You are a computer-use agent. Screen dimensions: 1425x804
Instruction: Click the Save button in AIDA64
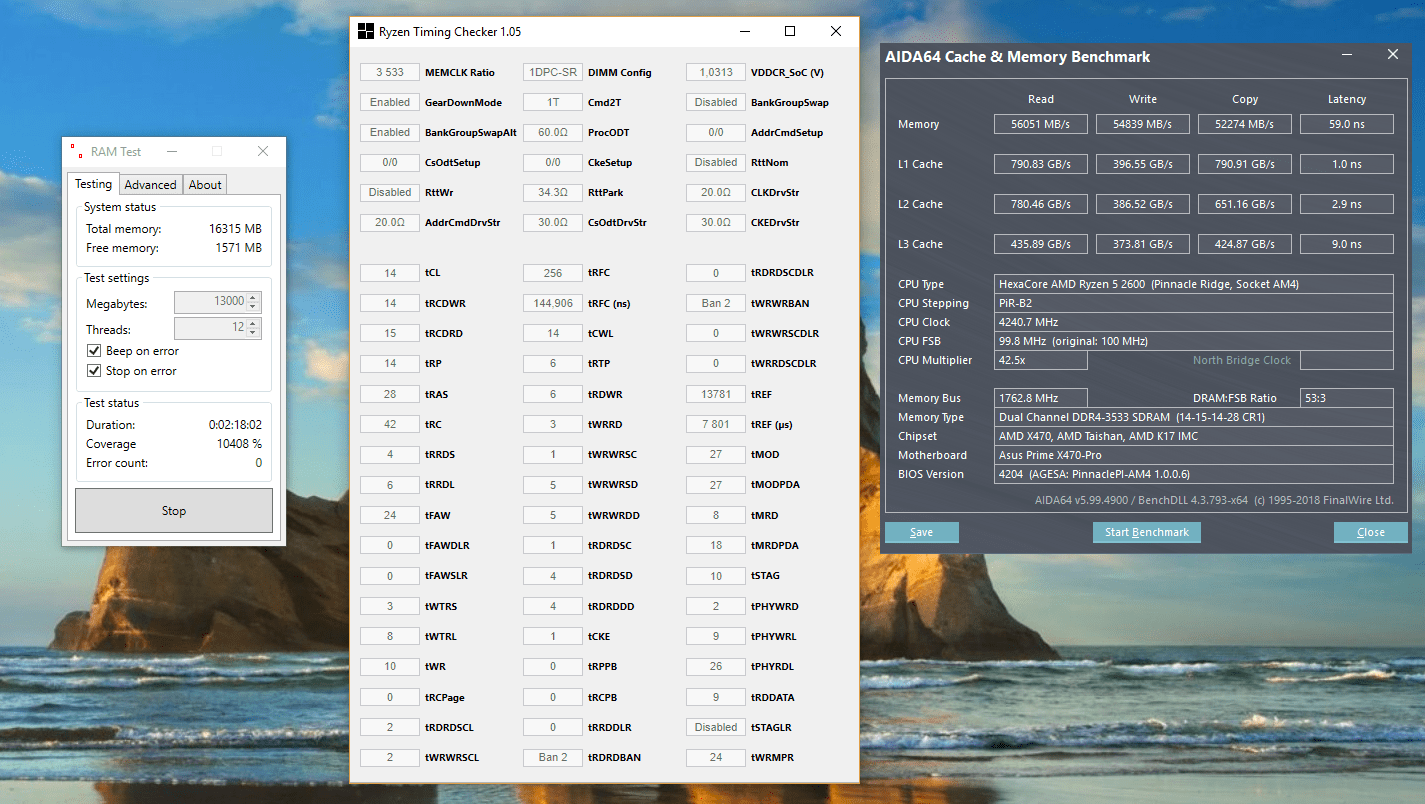[x=921, y=532]
